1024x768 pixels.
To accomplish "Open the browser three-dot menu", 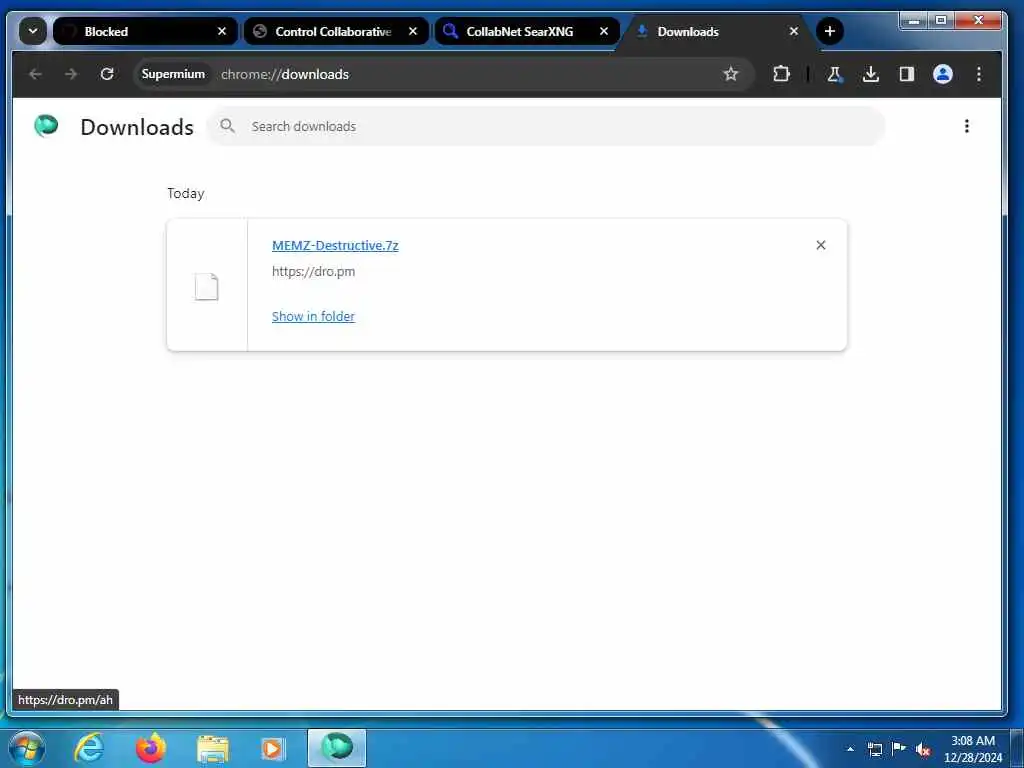I will click(978, 74).
